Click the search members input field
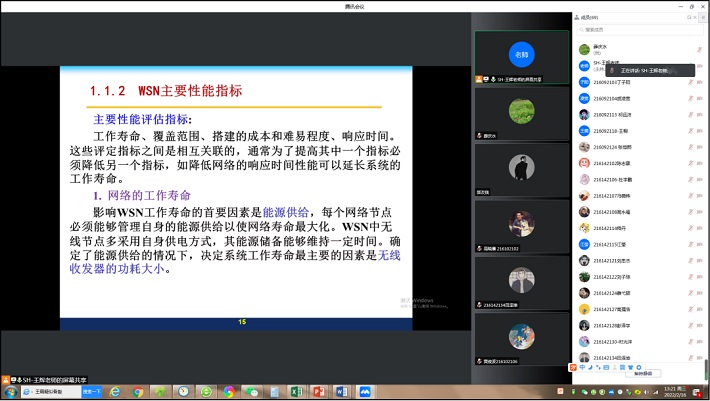 coord(635,30)
